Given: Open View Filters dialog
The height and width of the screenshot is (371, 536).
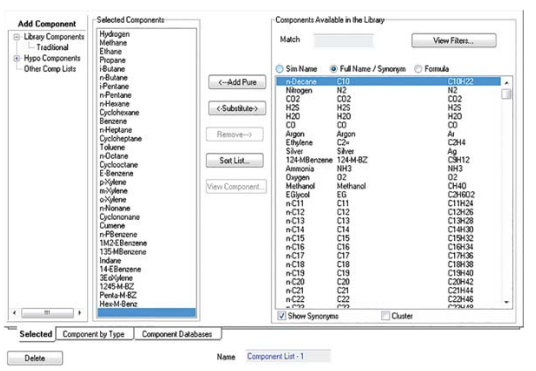Looking at the screenshot, I should click(454, 41).
